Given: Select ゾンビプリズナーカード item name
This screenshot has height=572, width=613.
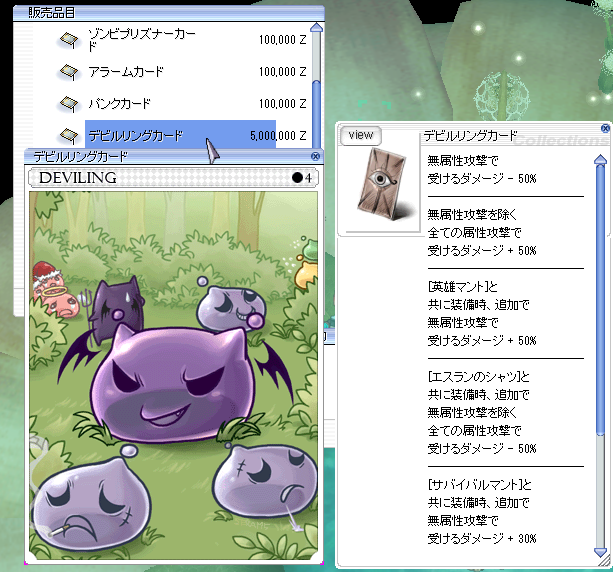Looking at the screenshot, I should point(142,40).
